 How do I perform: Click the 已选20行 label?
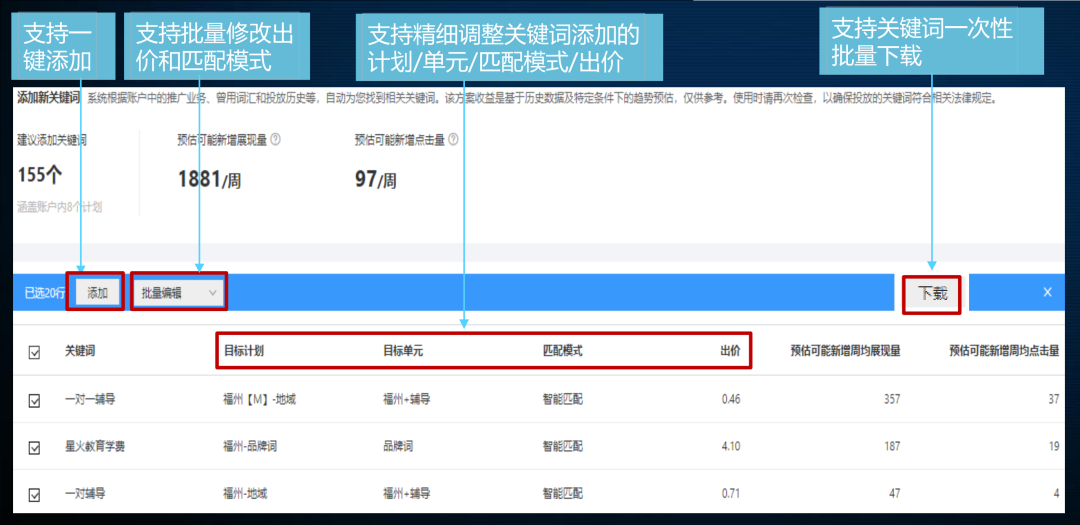click(45, 294)
